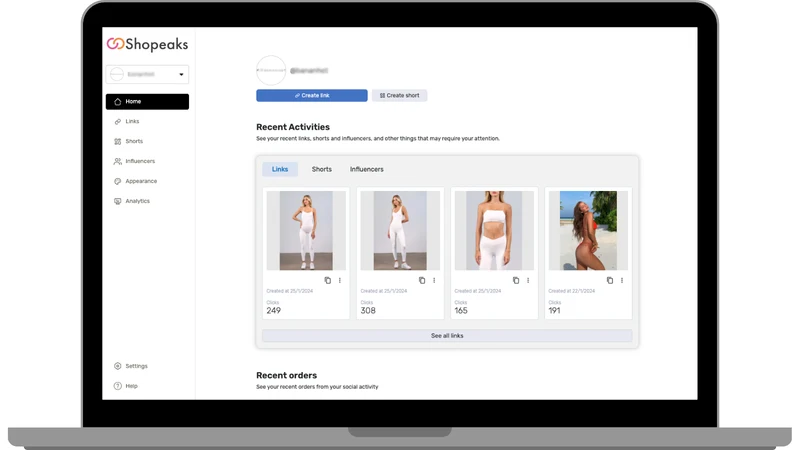Open more options for 165-click link

click(528, 281)
